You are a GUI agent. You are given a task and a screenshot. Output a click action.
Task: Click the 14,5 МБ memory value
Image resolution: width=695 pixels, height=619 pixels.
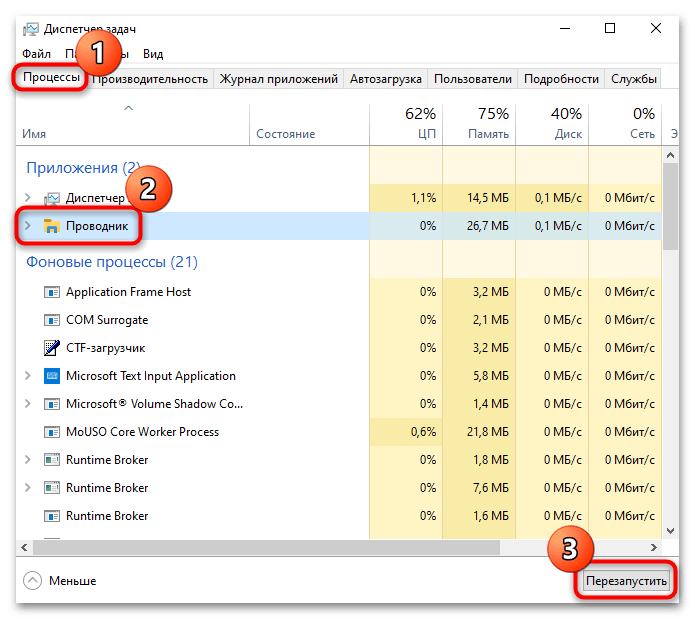click(488, 198)
